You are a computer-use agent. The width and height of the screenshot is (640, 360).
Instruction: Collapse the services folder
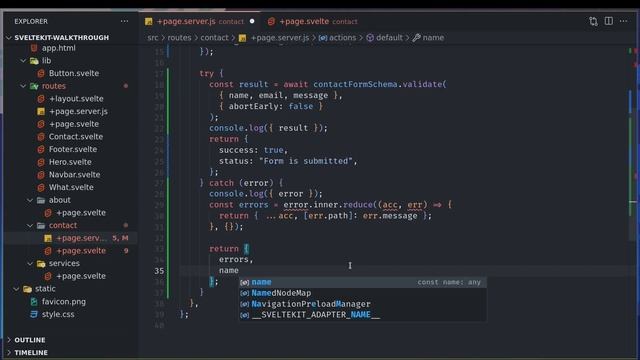[x=30, y=263]
